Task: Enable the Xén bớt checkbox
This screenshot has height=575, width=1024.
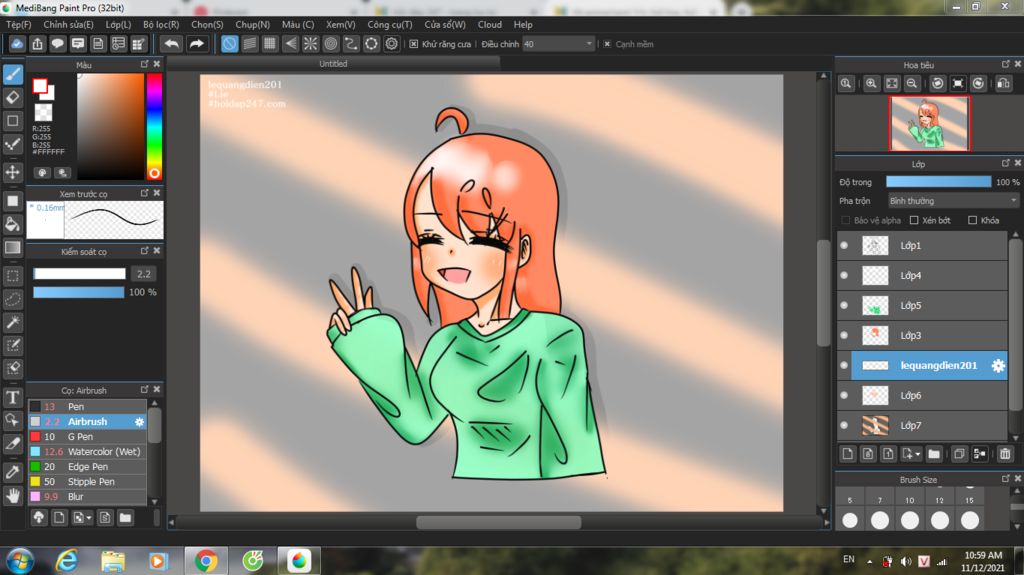Action: tap(914, 220)
